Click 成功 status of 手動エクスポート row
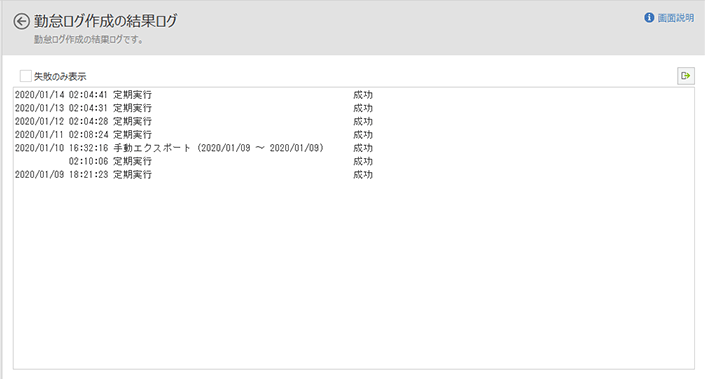Image resolution: width=705 pixels, height=379 pixels. pos(363,148)
